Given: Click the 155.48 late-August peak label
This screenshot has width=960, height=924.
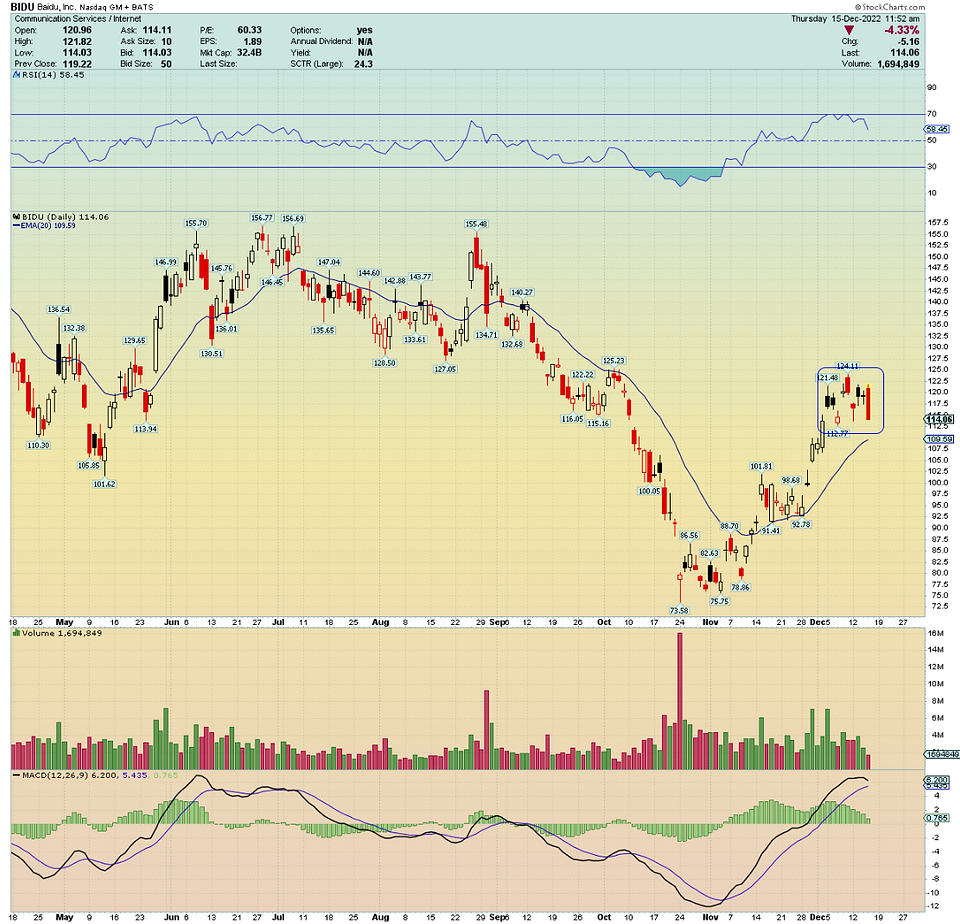Looking at the screenshot, I should (x=476, y=224).
